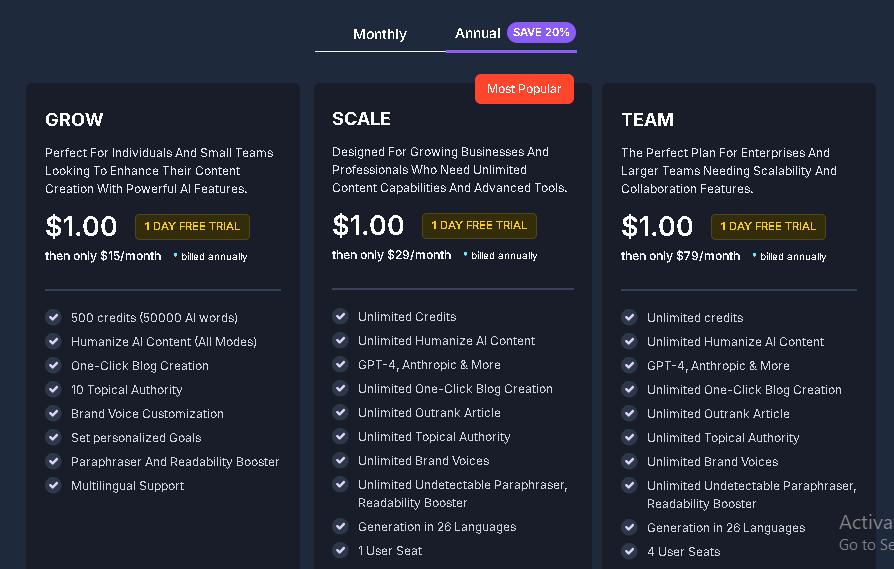
Task: Click check icon beside 500 credits feature
Action: (54, 317)
